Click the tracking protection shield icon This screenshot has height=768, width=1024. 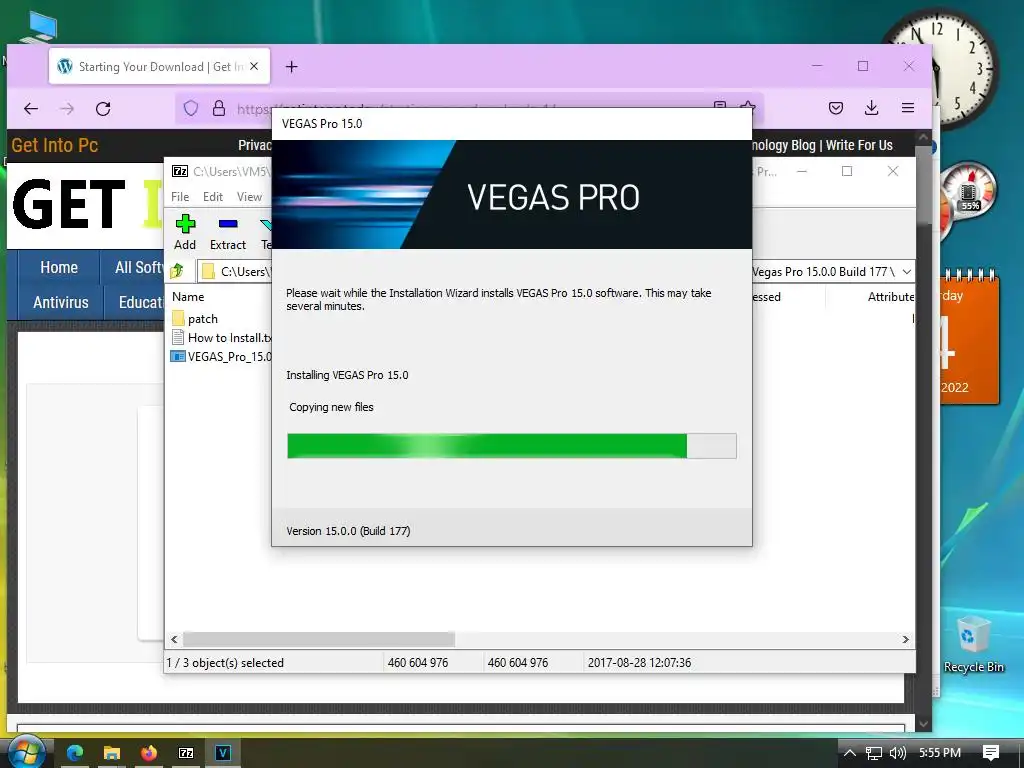(191, 108)
